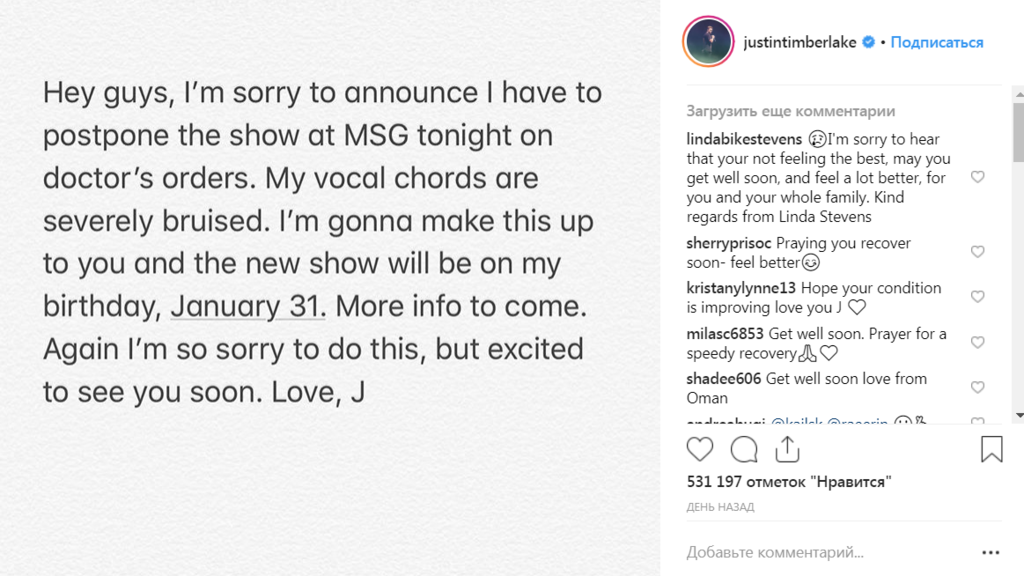This screenshot has width=1024, height=576.
Task: Open lindabikestevens' profile from her comment
Action: 744,139
